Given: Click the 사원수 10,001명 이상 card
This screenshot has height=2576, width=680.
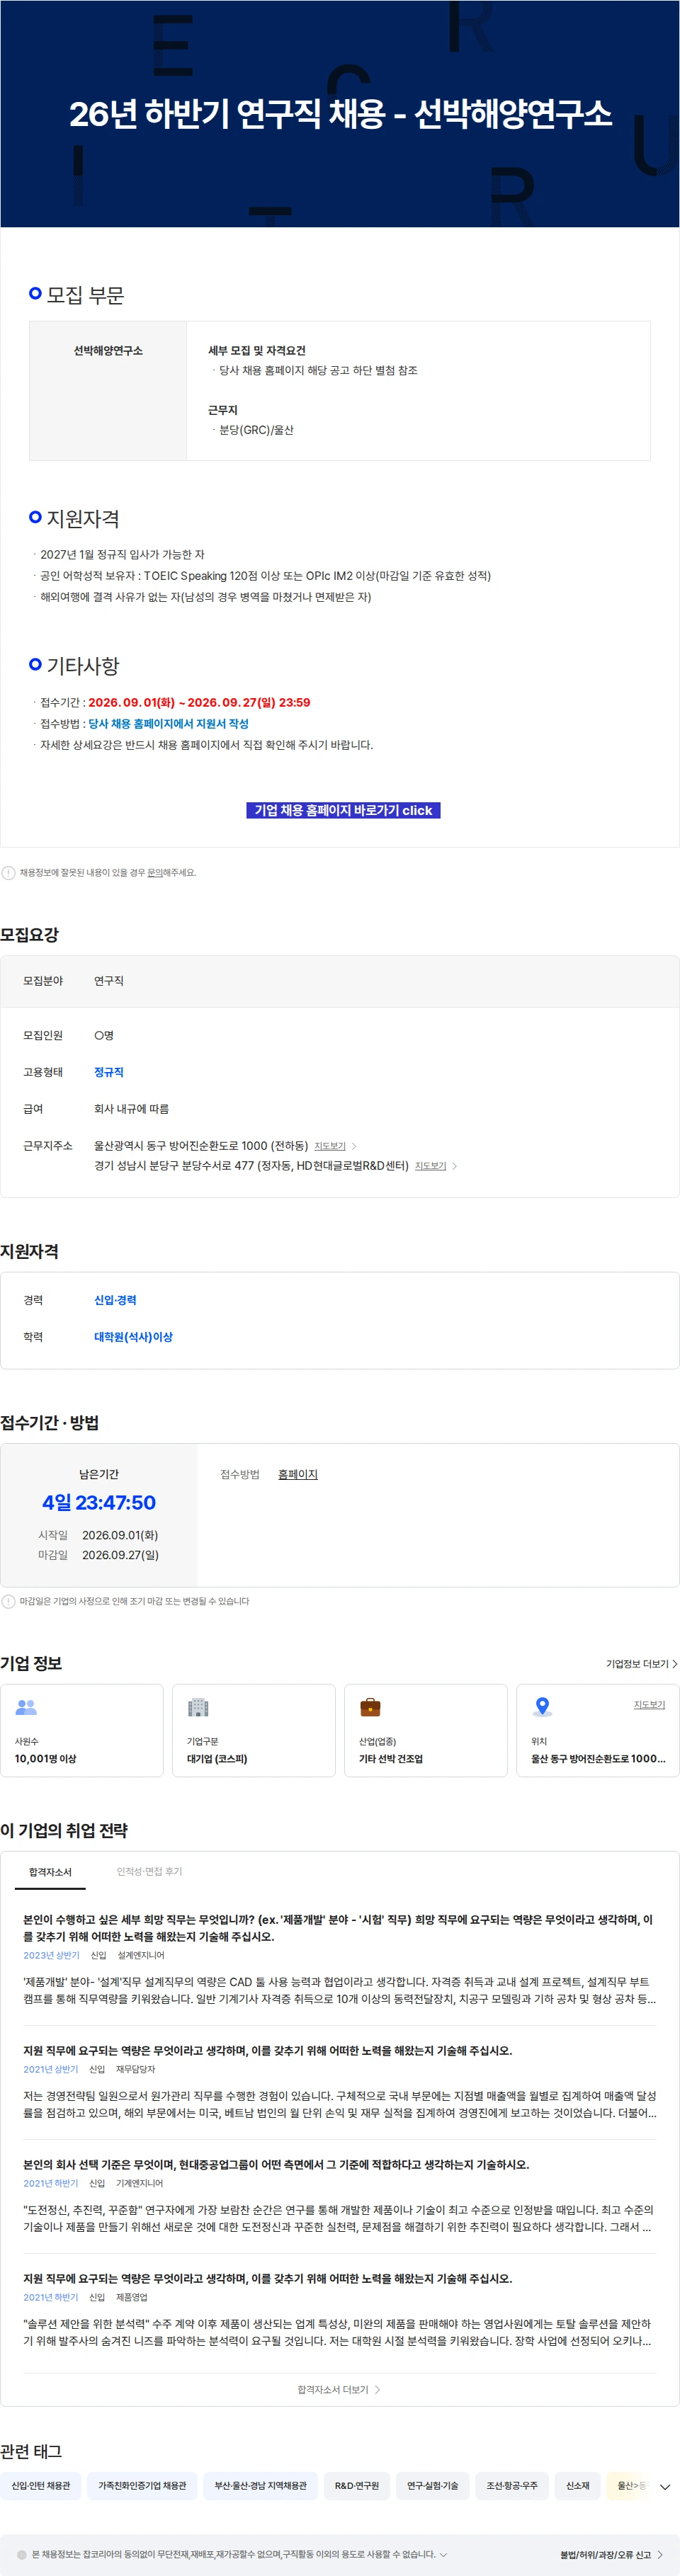Looking at the screenshot, I should point(82,1731).
